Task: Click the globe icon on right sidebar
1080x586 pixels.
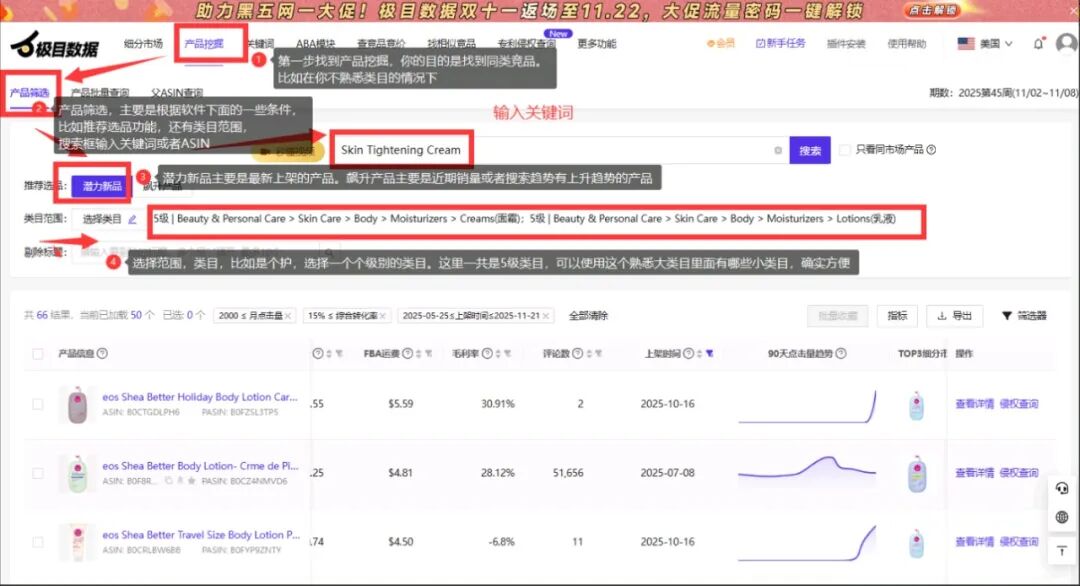Action: coord(1061,517)
